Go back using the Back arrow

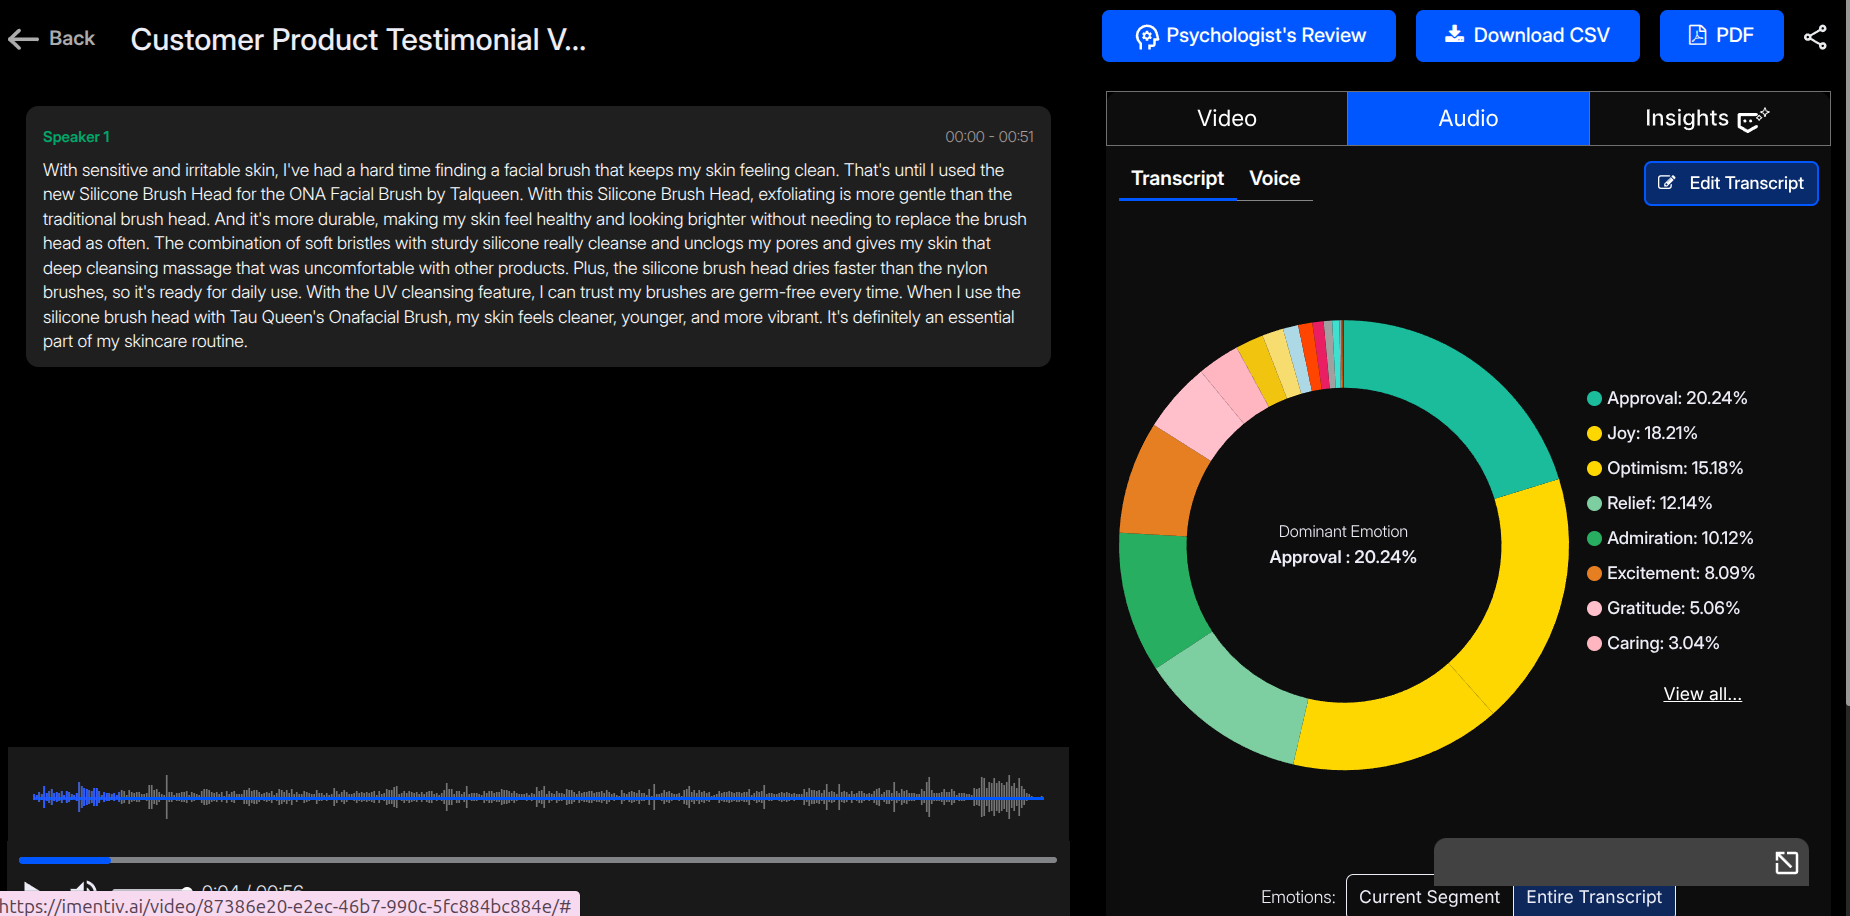pyautogui.click(x=51, y=38)
